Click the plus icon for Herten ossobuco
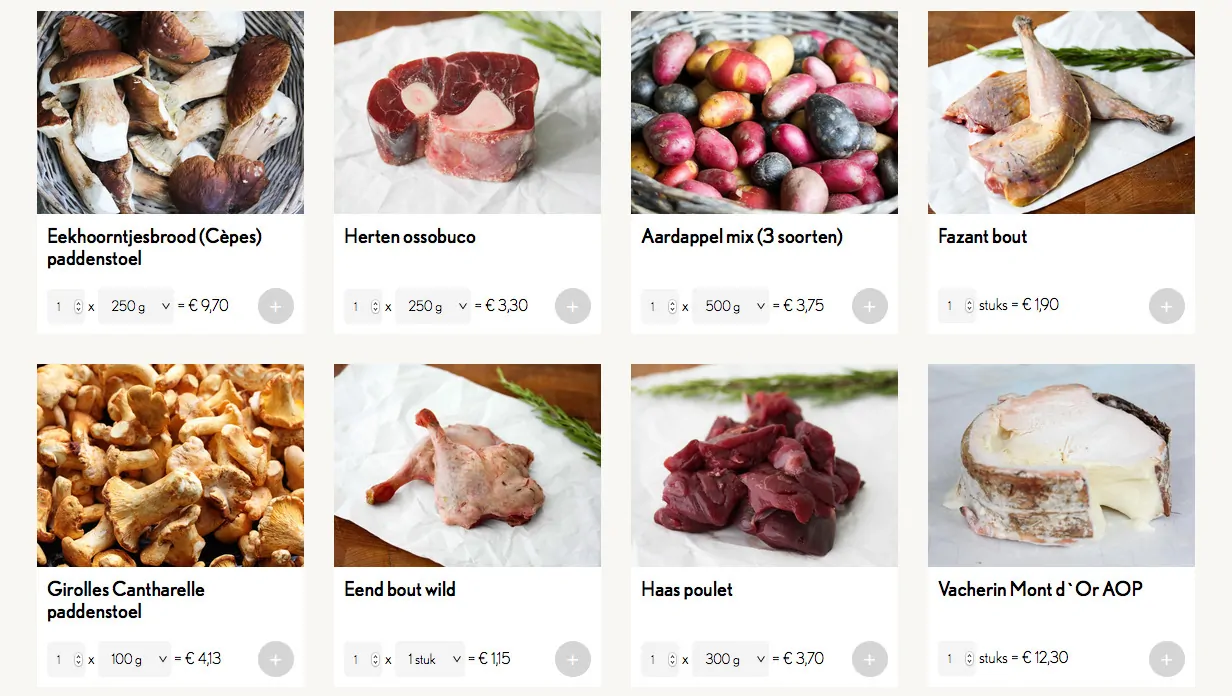This screenshot has height=696, width=1232. [573, 306]
